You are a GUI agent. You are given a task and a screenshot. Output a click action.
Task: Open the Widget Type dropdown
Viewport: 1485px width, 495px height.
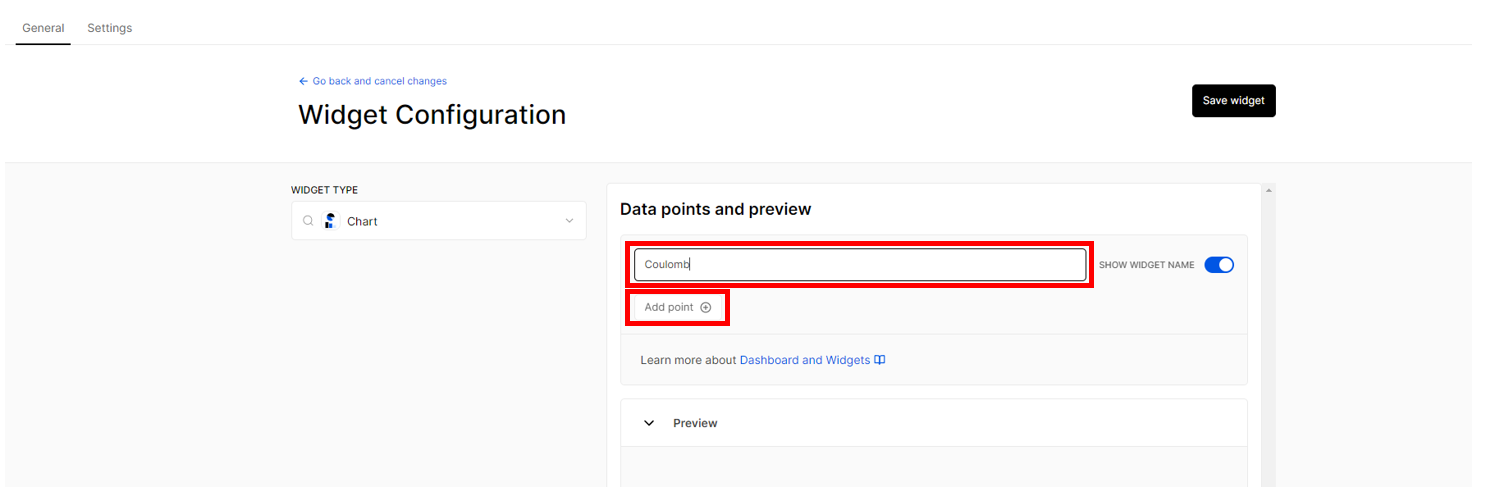[x=439, y=221]
